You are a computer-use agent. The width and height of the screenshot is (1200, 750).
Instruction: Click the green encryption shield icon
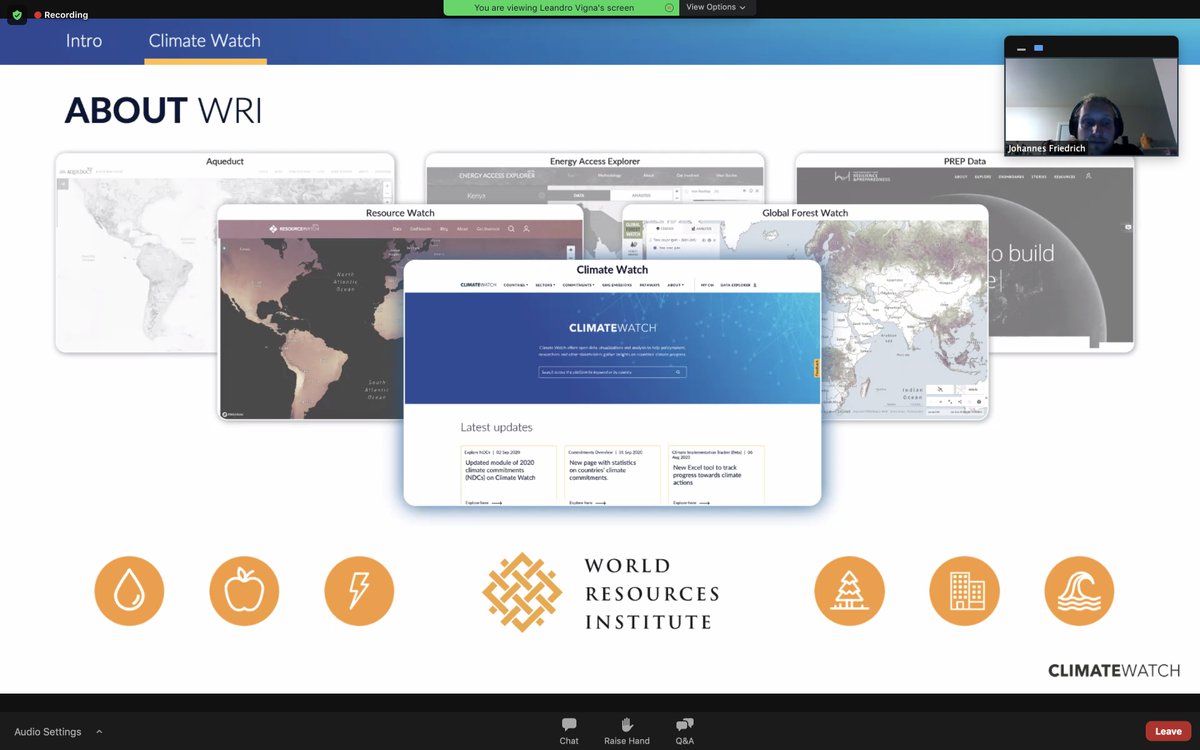coord(16,15)
